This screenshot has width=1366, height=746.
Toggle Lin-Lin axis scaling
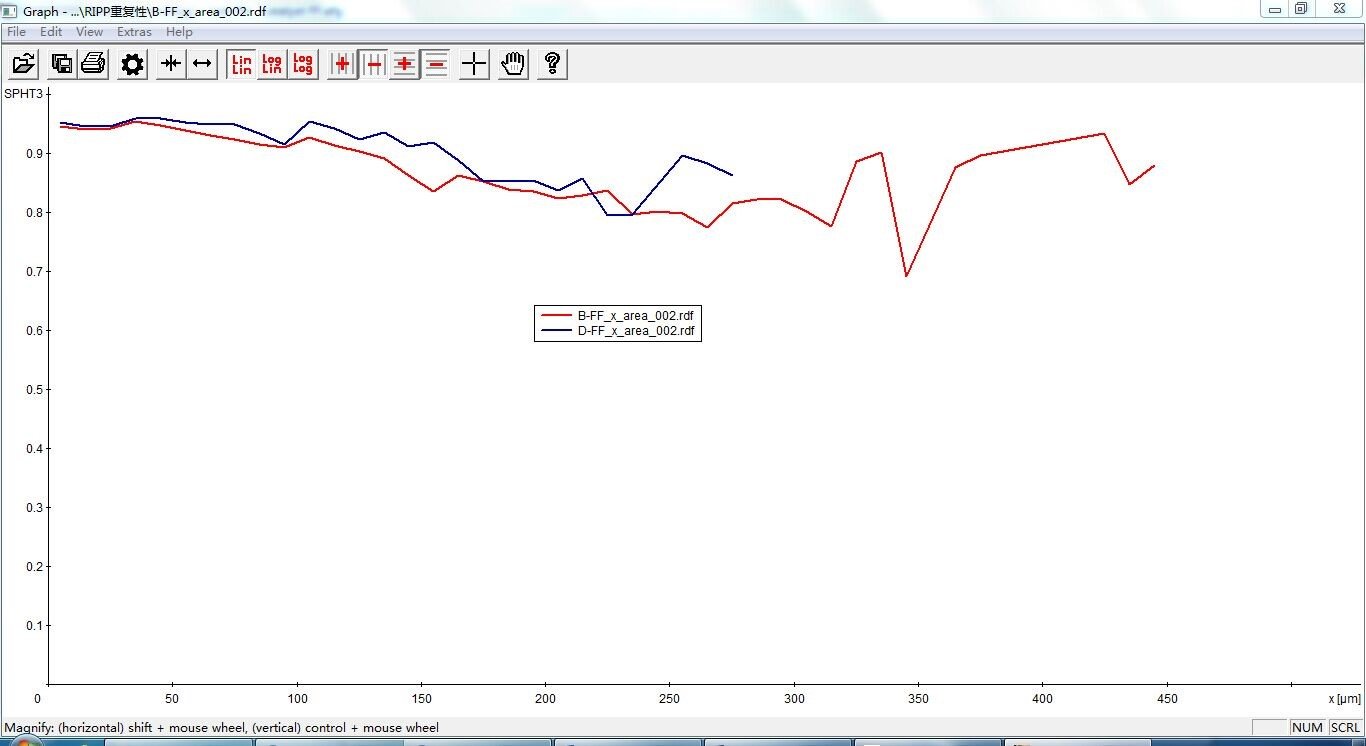pyautogui.click(x=241, y=65)
